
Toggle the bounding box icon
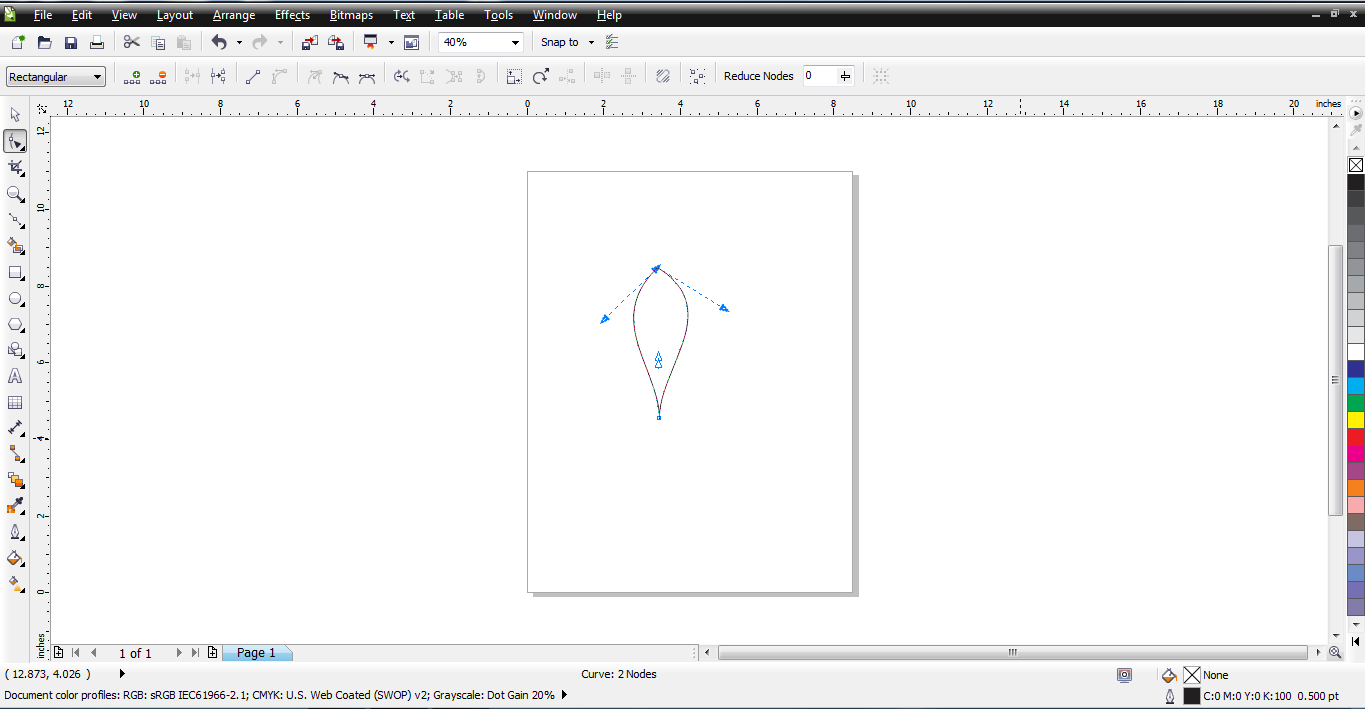(880, 76)
